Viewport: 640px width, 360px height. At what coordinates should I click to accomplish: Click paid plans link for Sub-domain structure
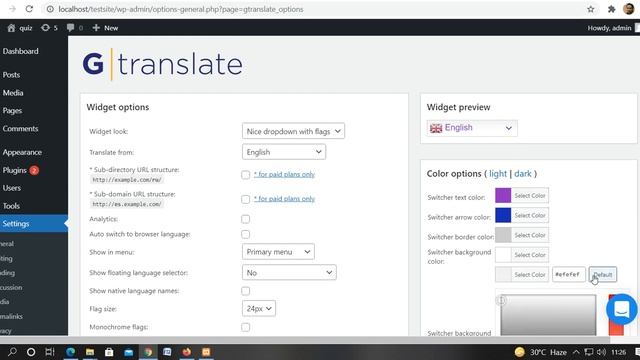coord(284,199)
